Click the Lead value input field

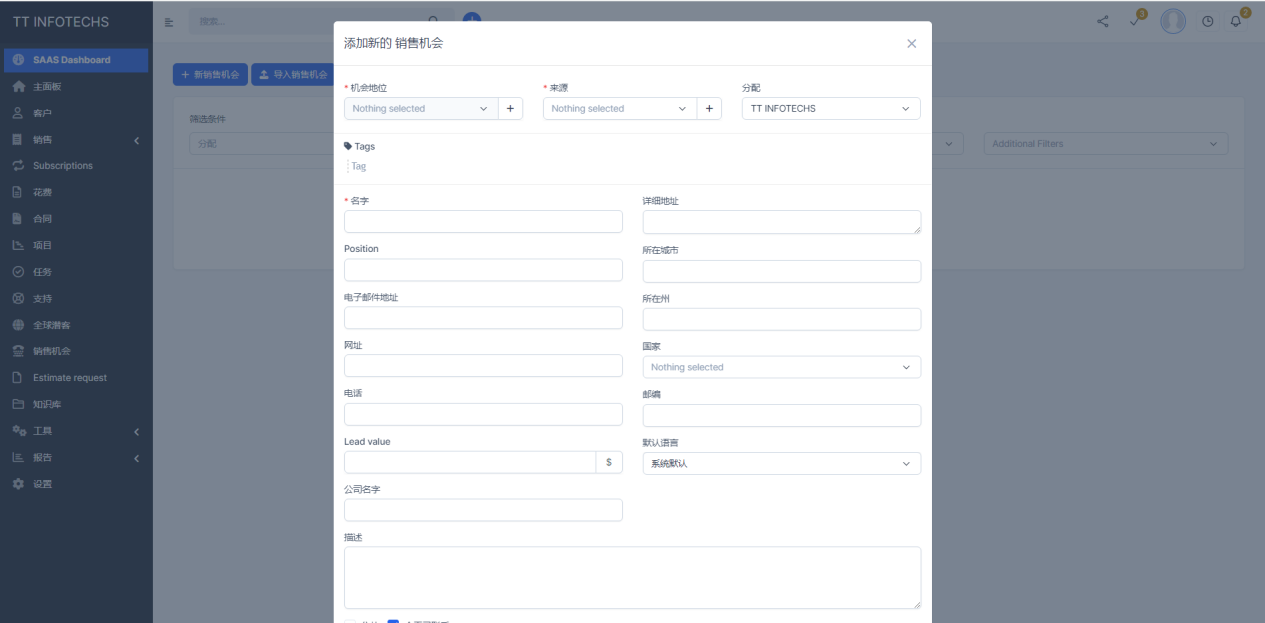(x=470, y=462)
